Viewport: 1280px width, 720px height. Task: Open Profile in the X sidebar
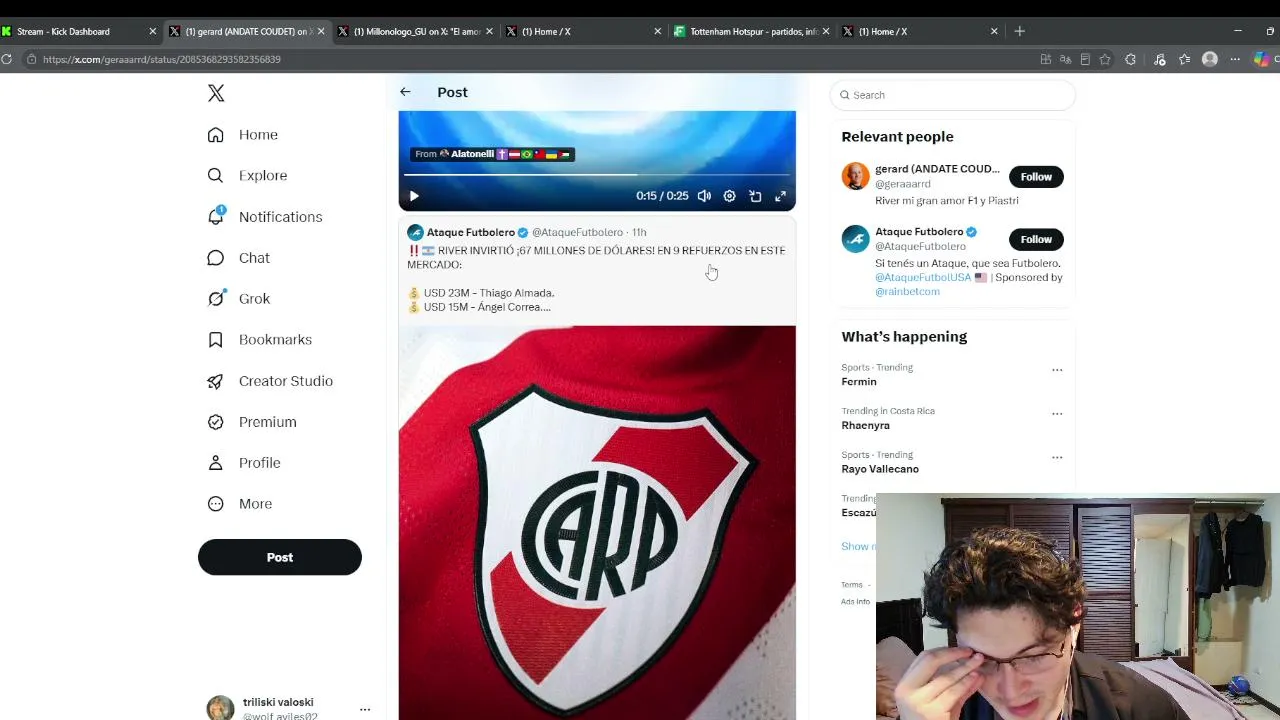point(243,463)
